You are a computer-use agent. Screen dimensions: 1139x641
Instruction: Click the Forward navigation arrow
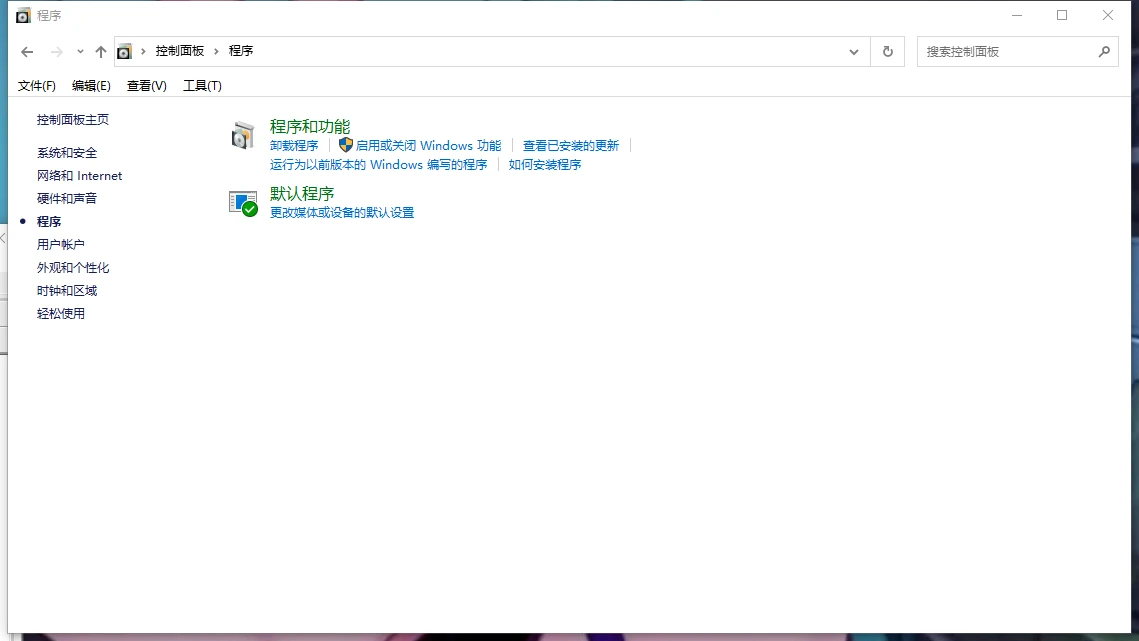coord(56,52)
